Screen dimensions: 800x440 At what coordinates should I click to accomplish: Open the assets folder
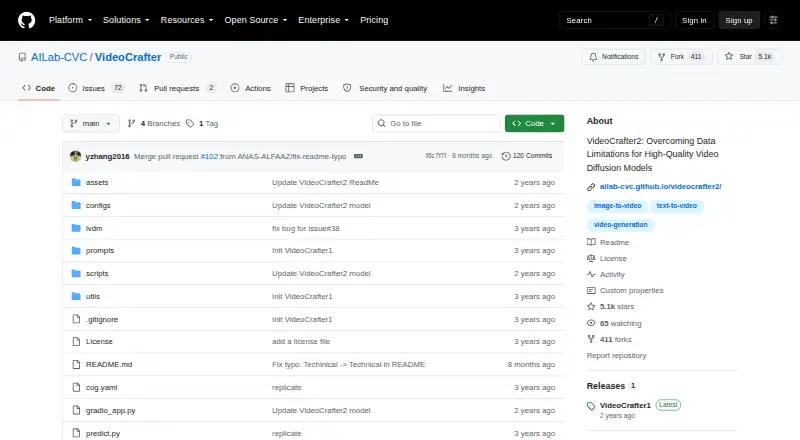pos(97,182)
